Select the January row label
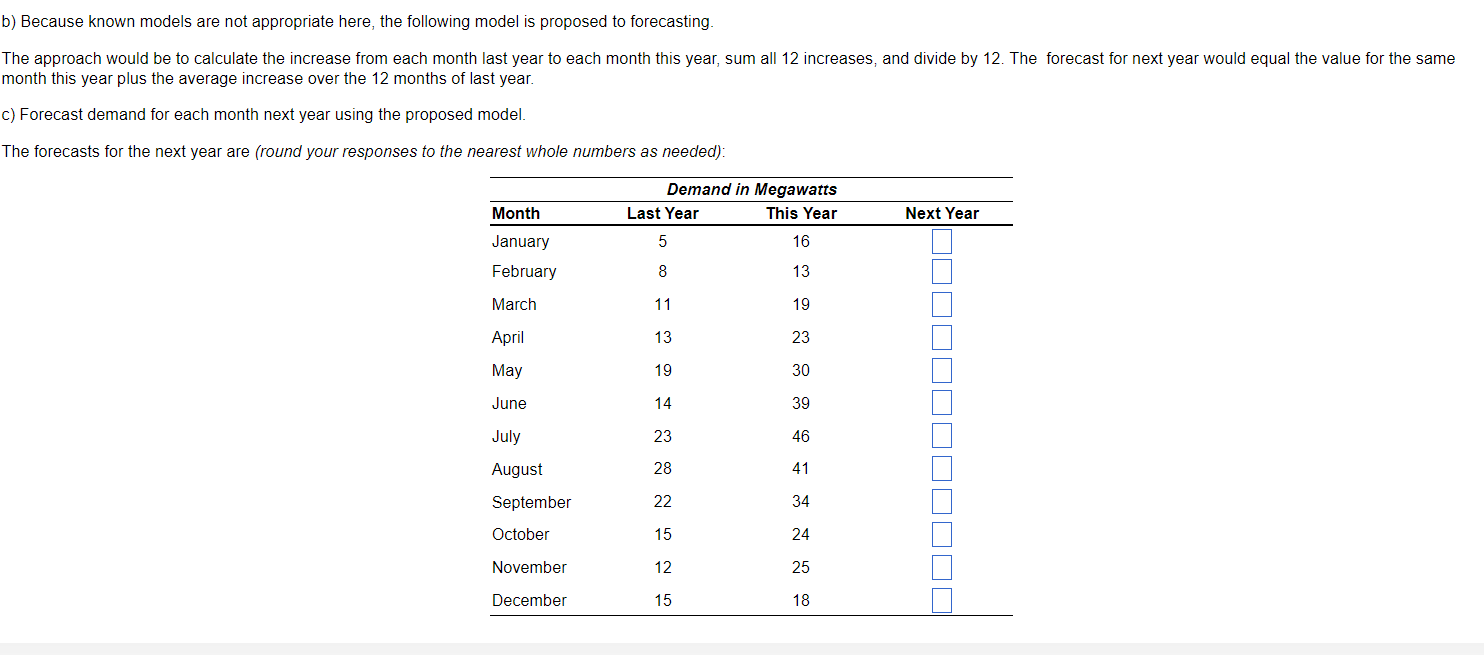 521,241
